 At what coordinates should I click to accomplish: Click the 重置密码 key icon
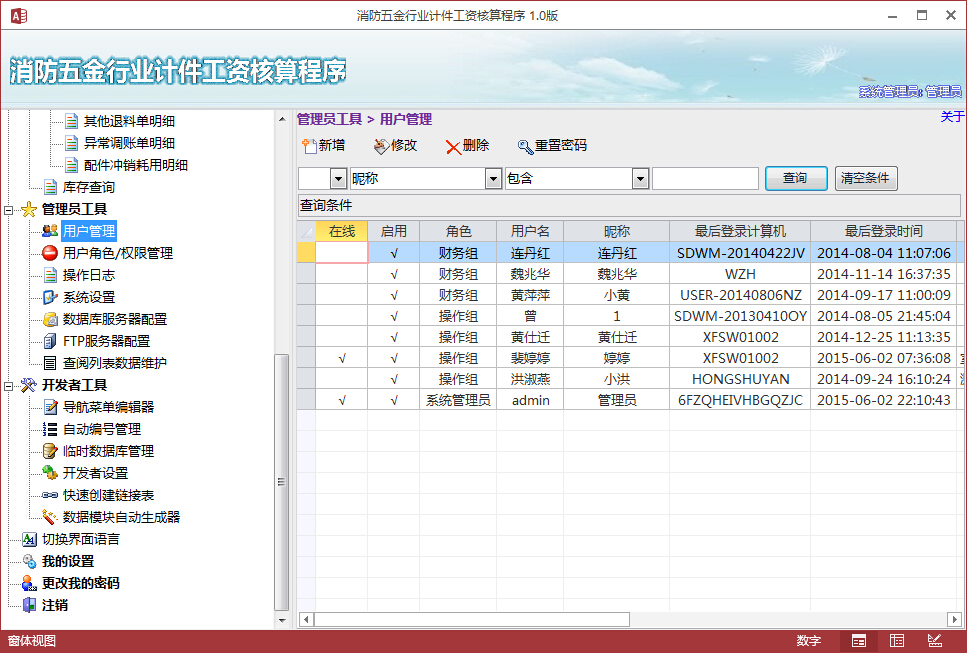click(x=525, y=147)
